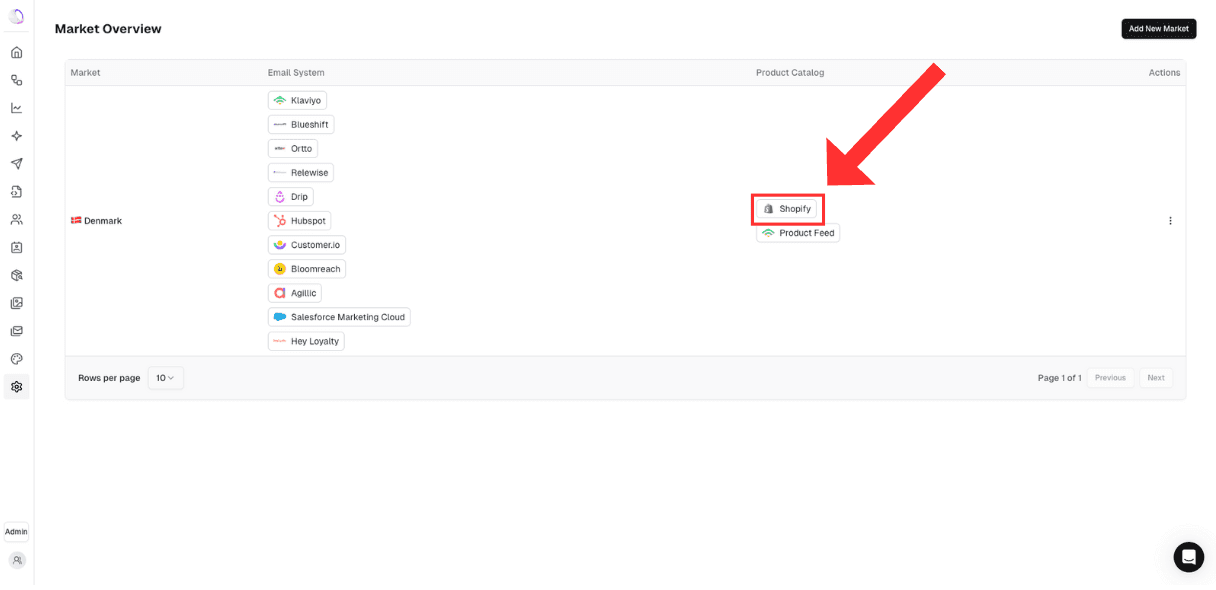Click the Market column header
This screenshot has height=590, width=1216.
pos(85,73)
